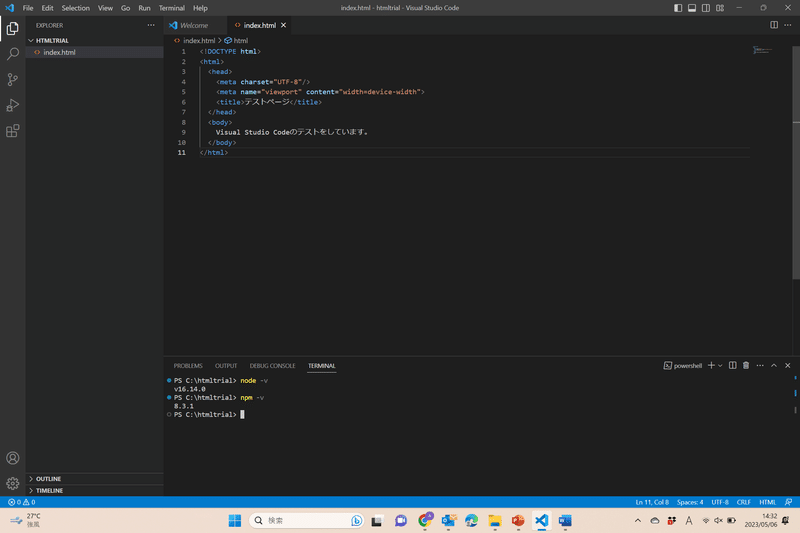Open the Run menu

pos(144,8)
